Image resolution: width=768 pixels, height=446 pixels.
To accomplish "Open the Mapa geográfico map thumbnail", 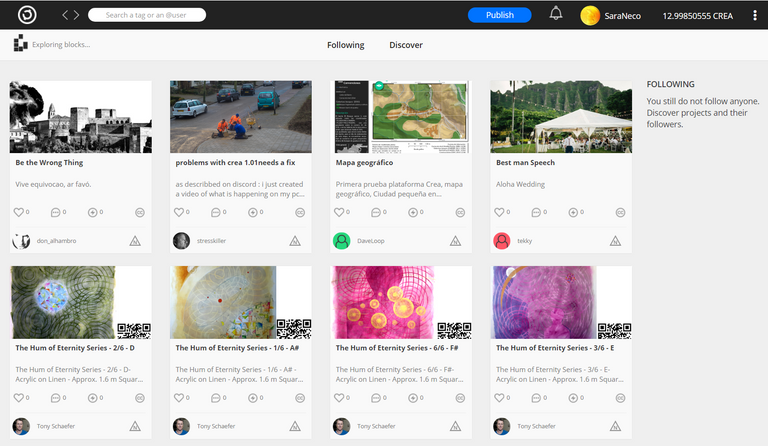I will coord(401,117).
